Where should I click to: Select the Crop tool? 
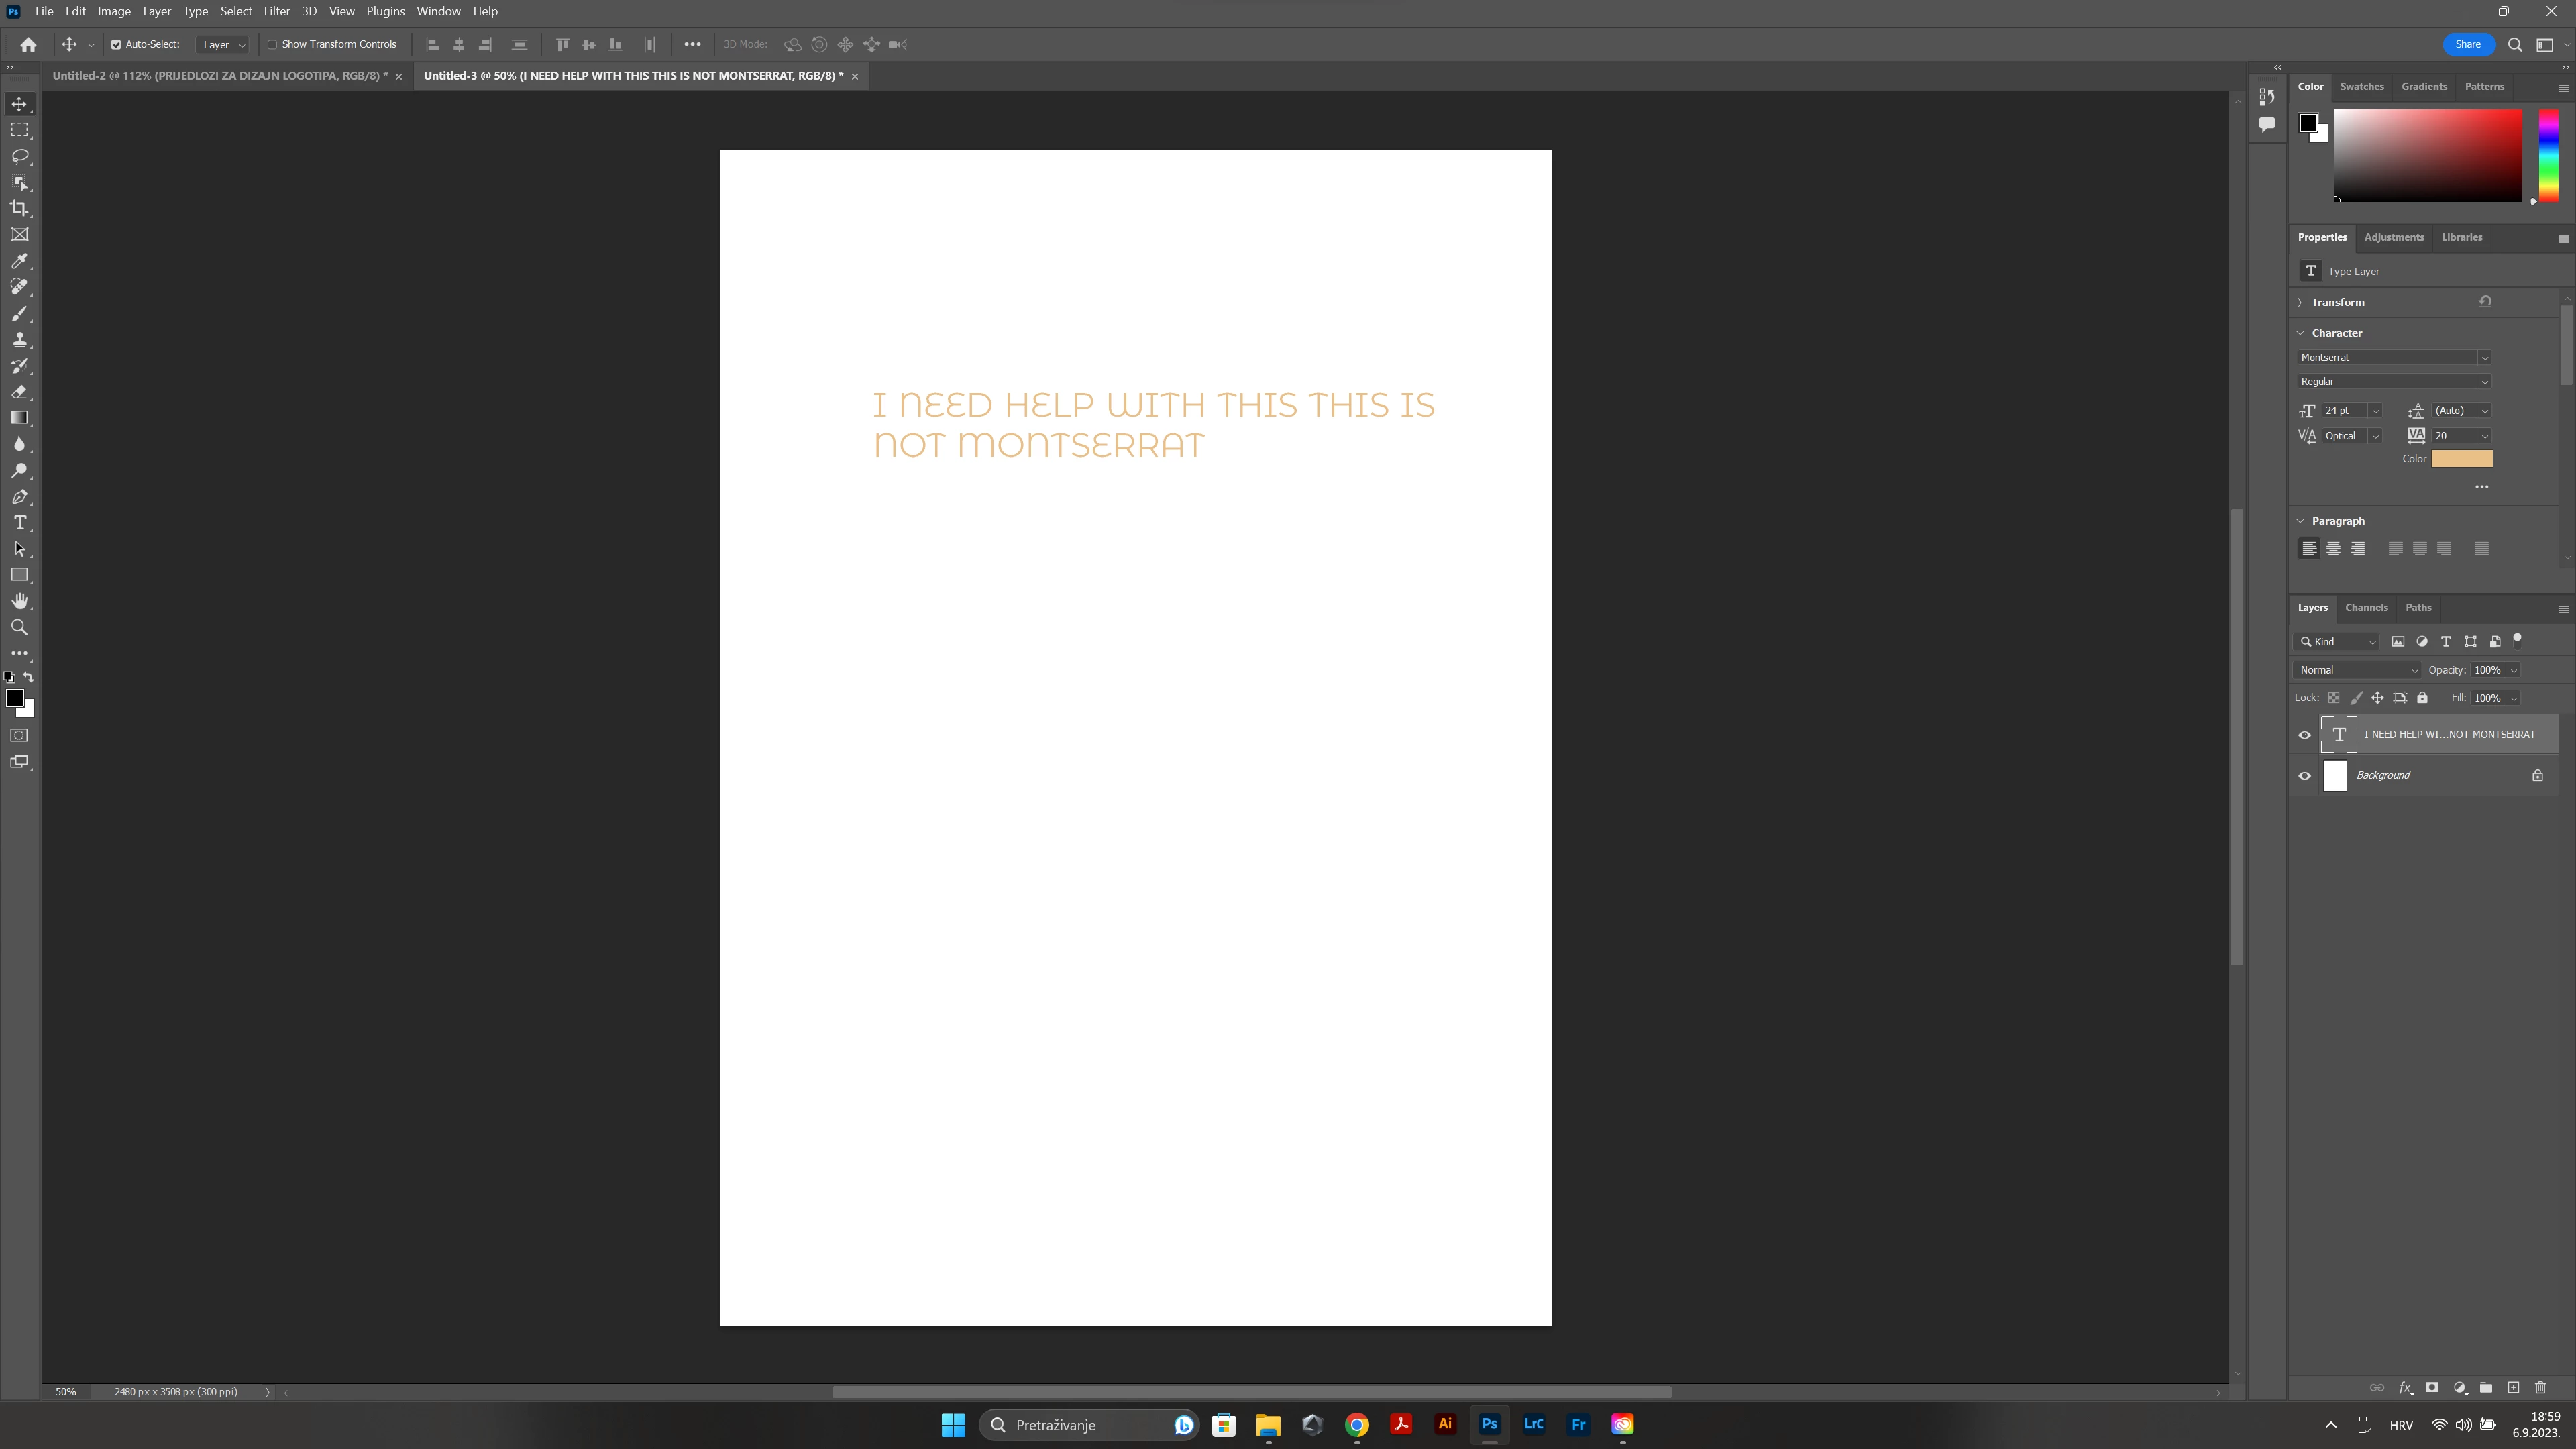(19, 208)
